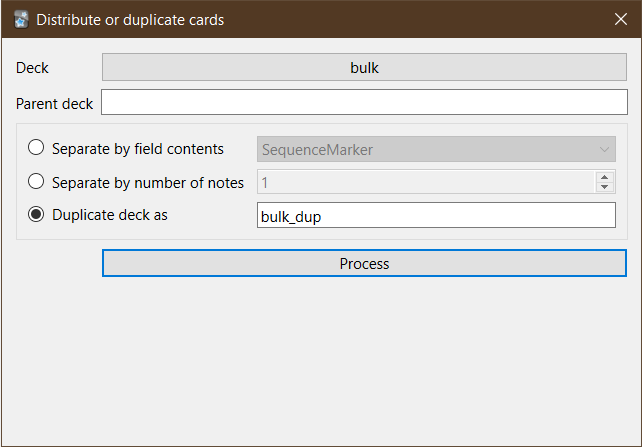Screen dimensions: 642x447
Task: Click the dialog title text in title bar
Action: (130, 20)
